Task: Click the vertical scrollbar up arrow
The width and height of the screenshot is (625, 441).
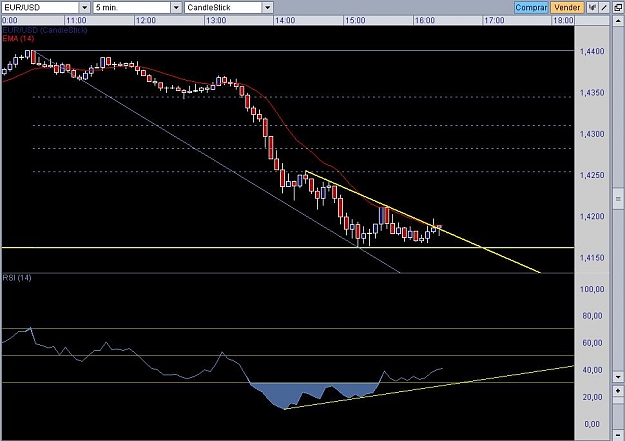Action: [x=618, y=21]
